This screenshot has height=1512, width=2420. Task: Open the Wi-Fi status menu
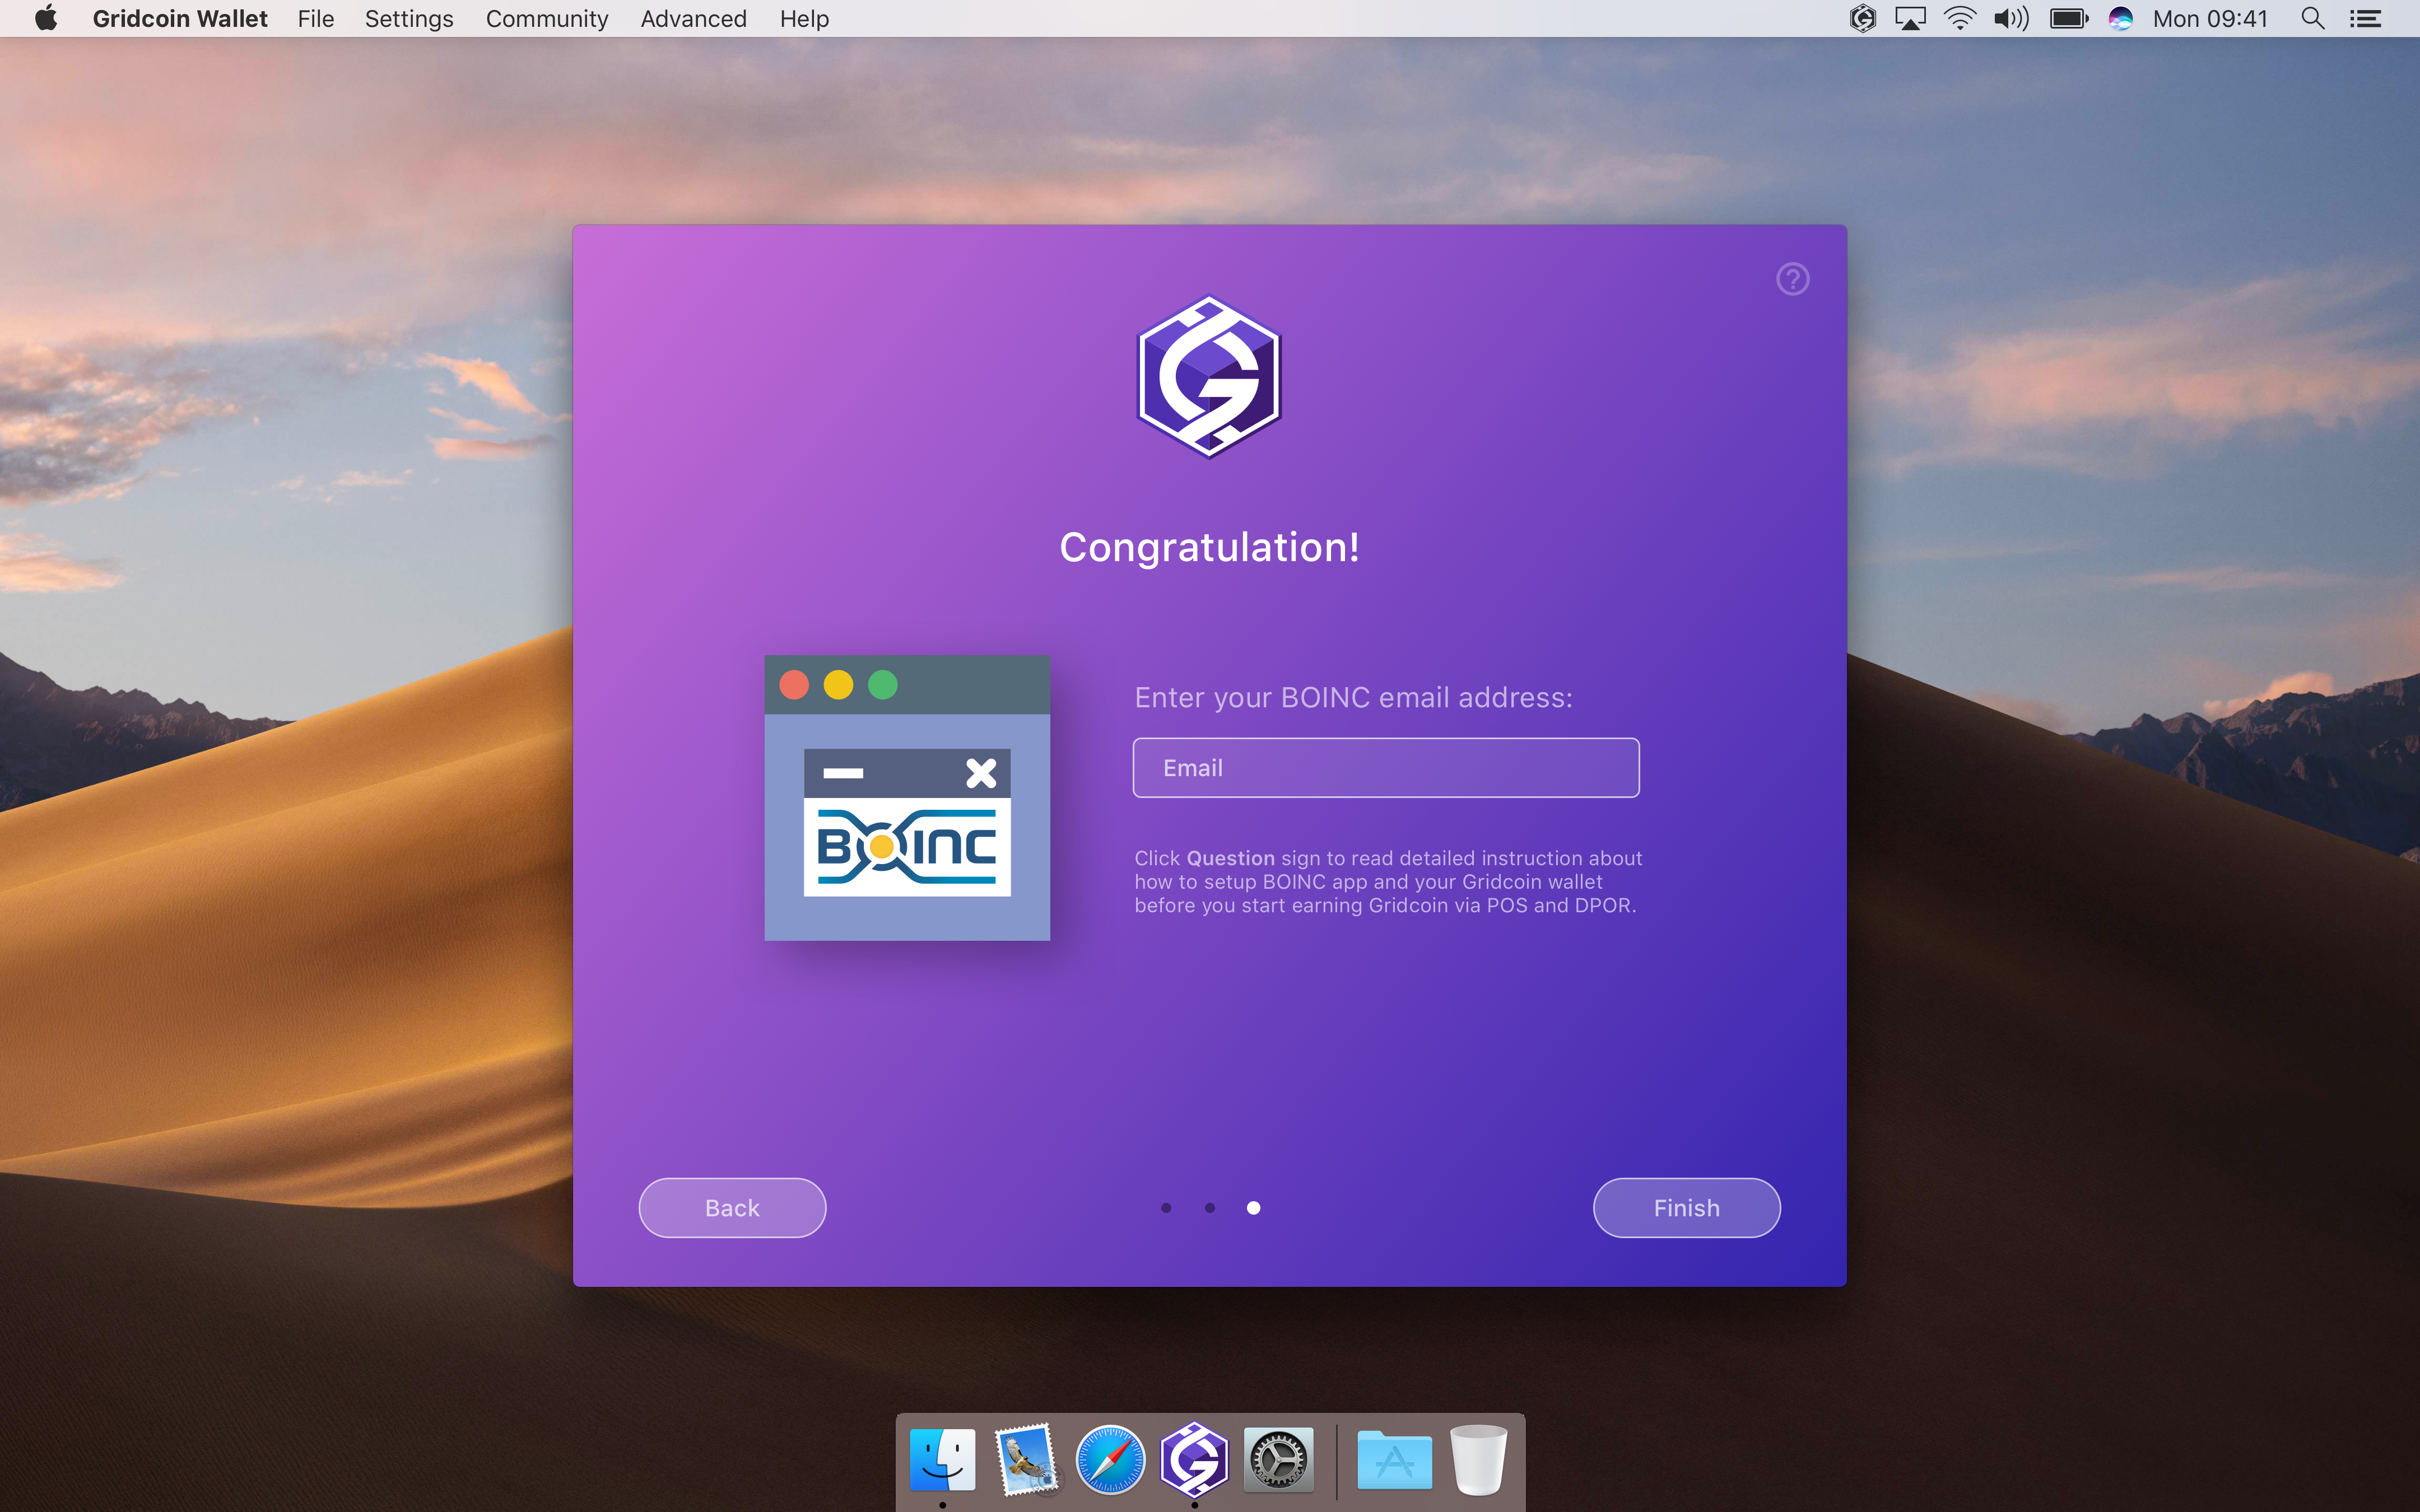1960,18
